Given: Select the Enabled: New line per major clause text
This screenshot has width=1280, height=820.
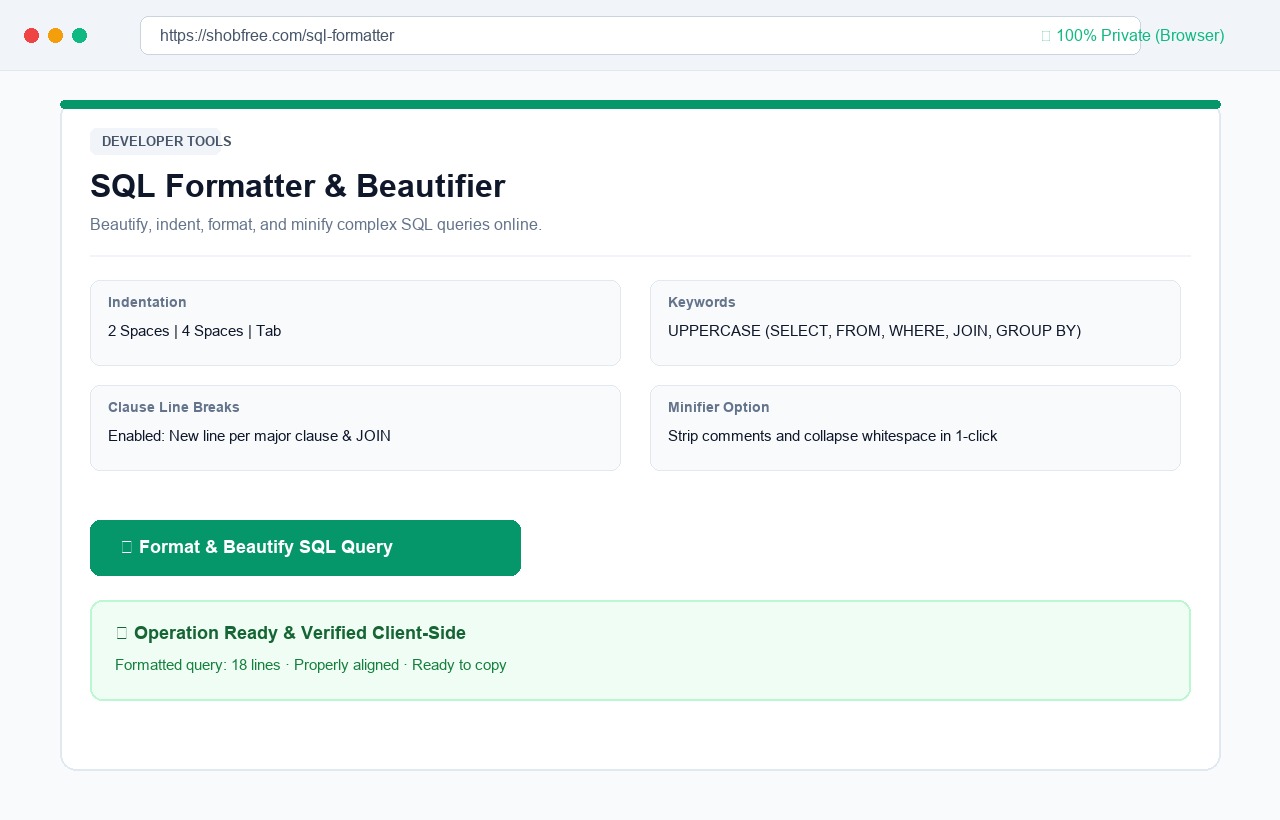Looking at the screenshot, I should click(x=249, y=436).
